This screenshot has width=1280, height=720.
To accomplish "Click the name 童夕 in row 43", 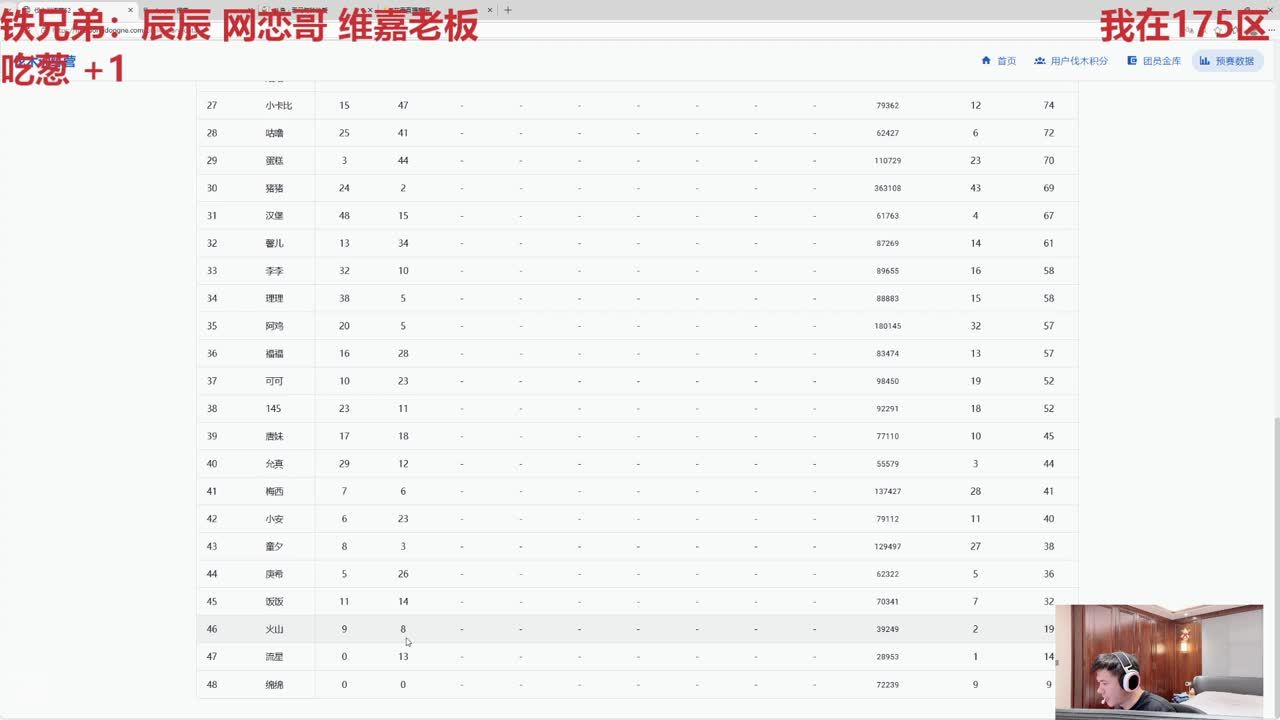I will pyautogui.click(x=274, y=546).
